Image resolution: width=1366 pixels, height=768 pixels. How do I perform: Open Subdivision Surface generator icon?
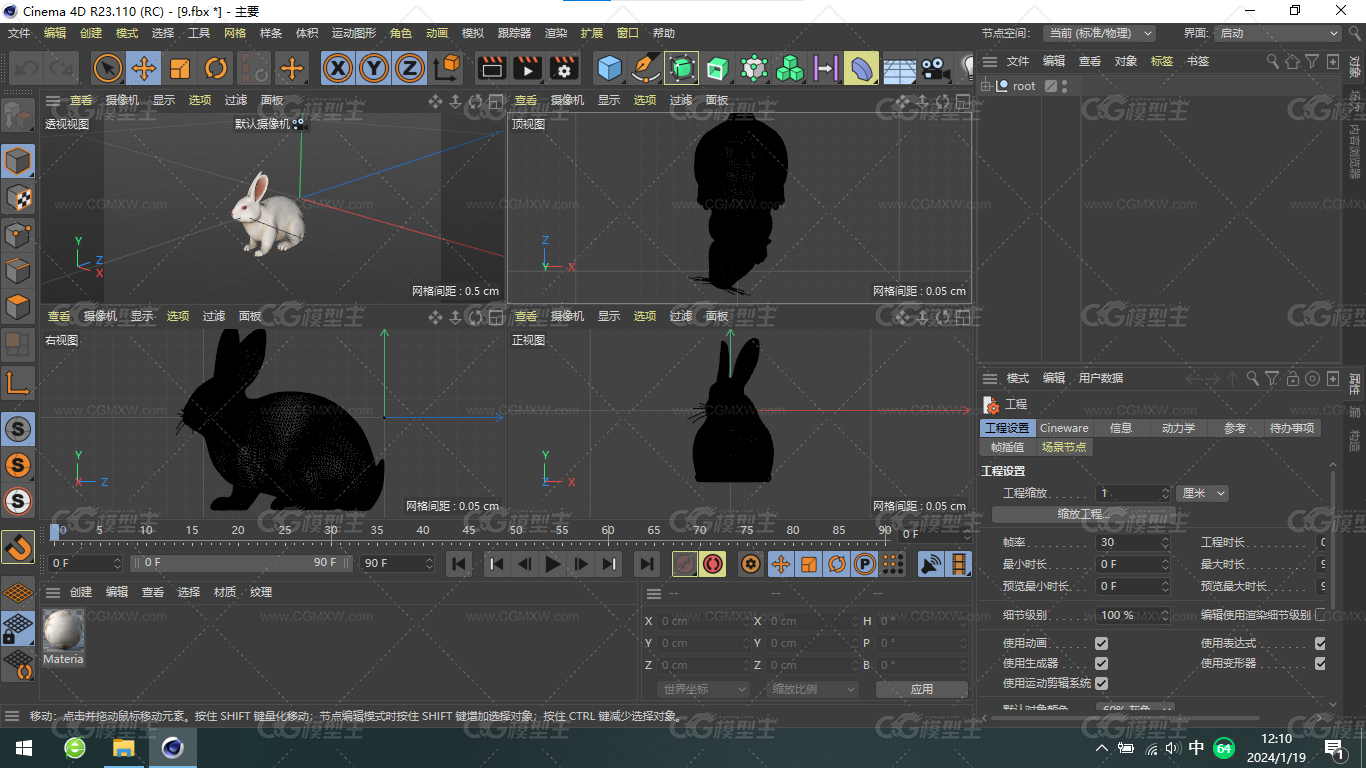681,68
